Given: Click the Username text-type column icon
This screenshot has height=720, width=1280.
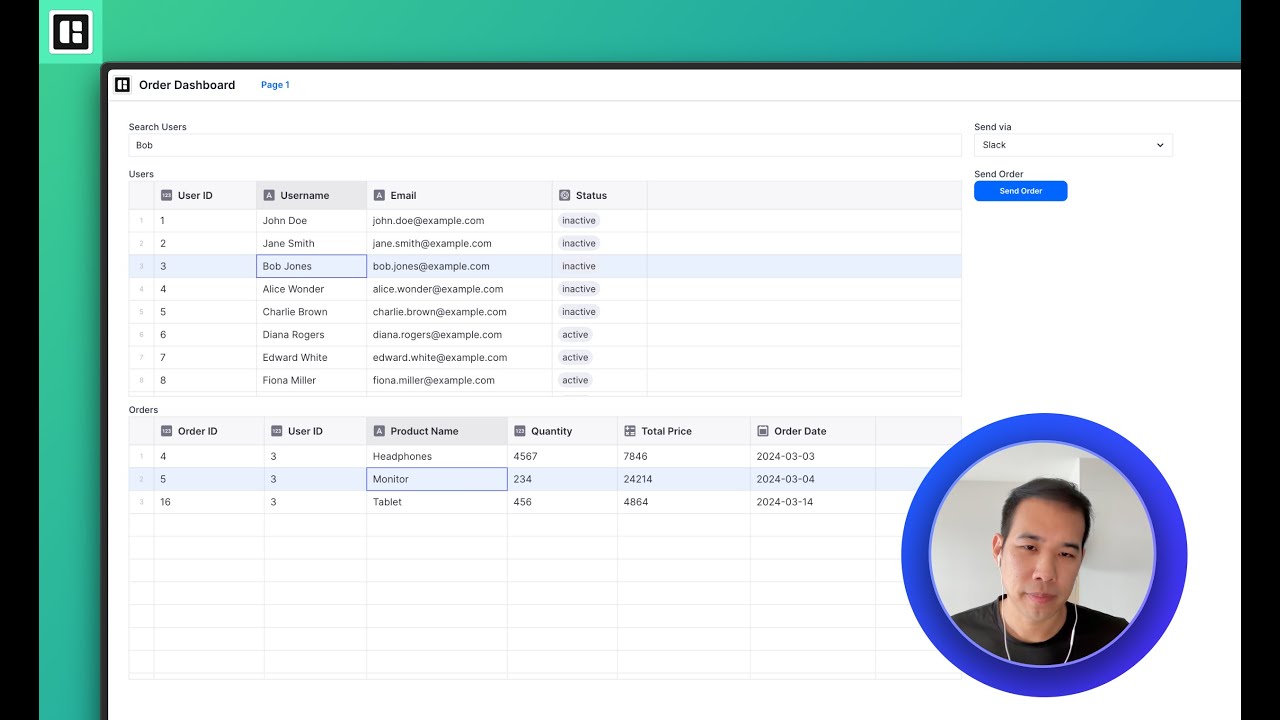Looking at the screenshot, I should point(269,196).
